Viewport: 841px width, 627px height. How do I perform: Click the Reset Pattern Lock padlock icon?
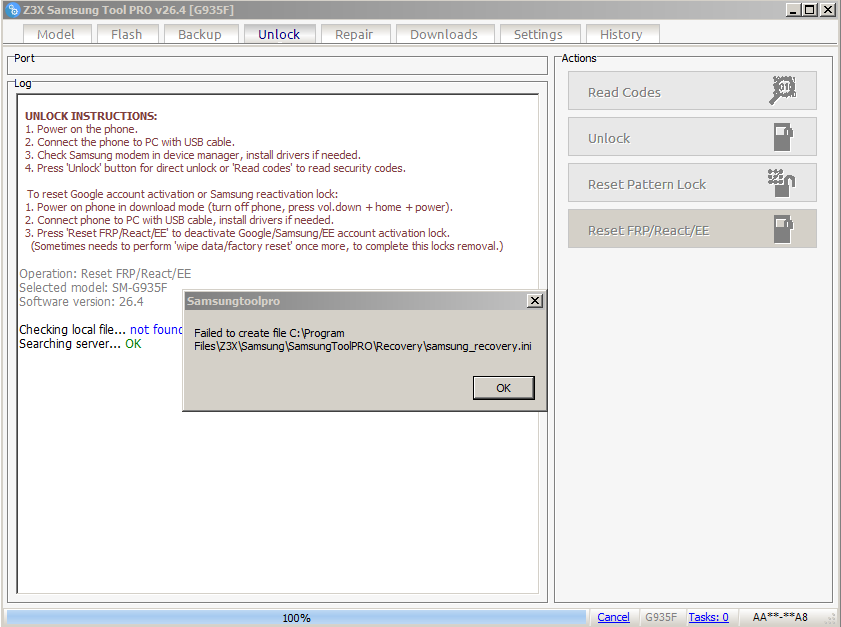point(781,183)
